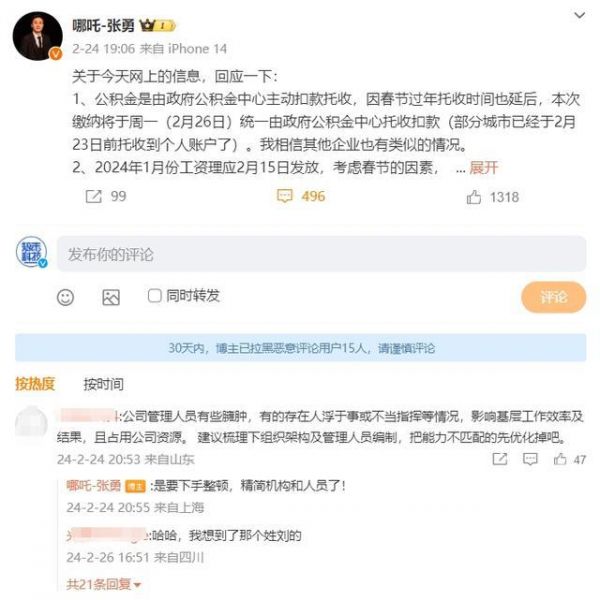
Task: Sort comments by 按热度
Action: [35, 384]
